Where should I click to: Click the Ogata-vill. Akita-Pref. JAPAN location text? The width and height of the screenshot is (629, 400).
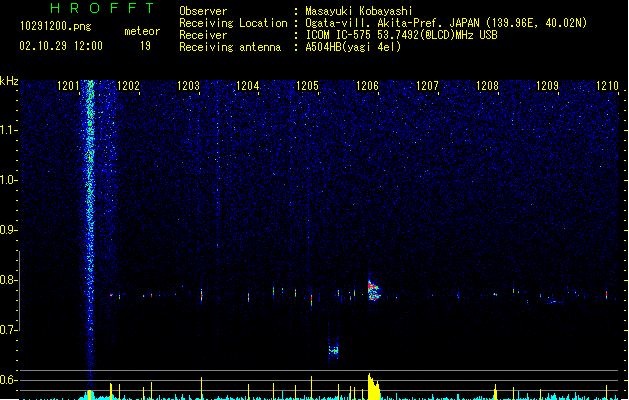click(446, 23)
